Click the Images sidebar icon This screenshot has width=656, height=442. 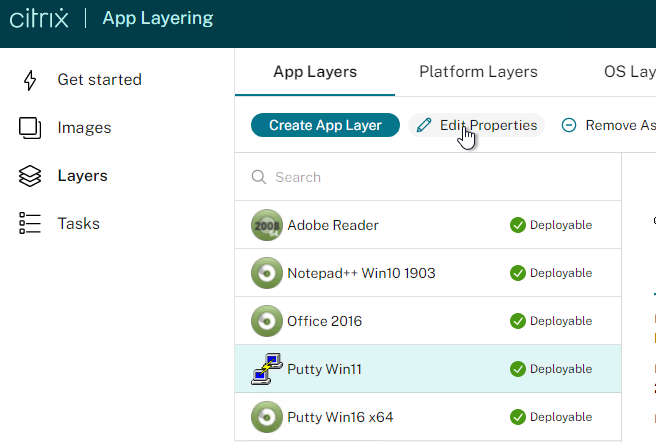30,128
